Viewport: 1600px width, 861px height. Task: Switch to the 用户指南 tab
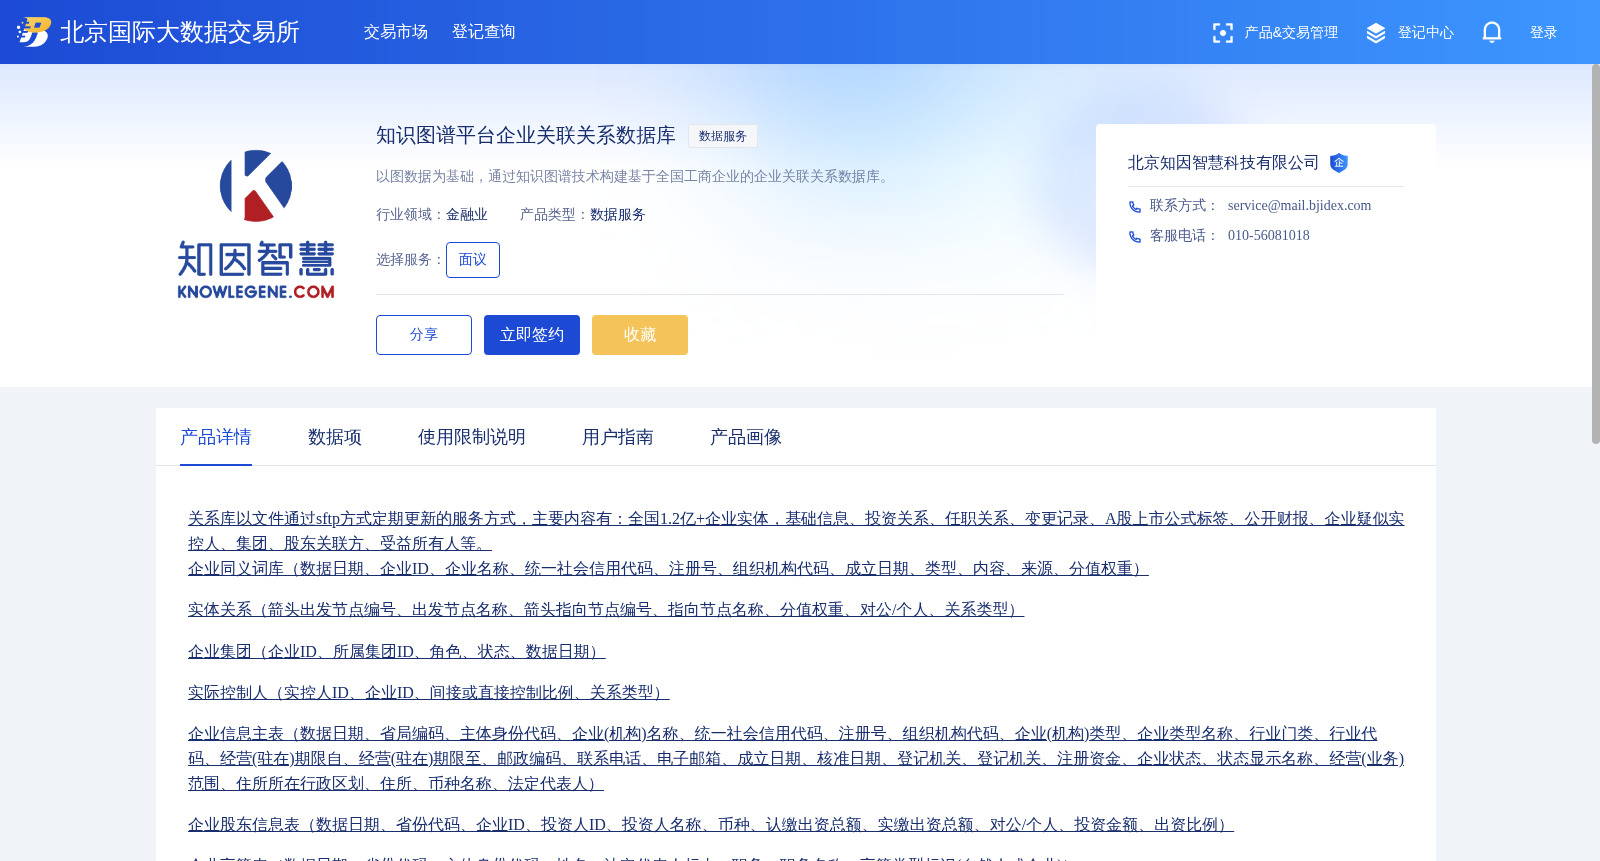(618, 437)
